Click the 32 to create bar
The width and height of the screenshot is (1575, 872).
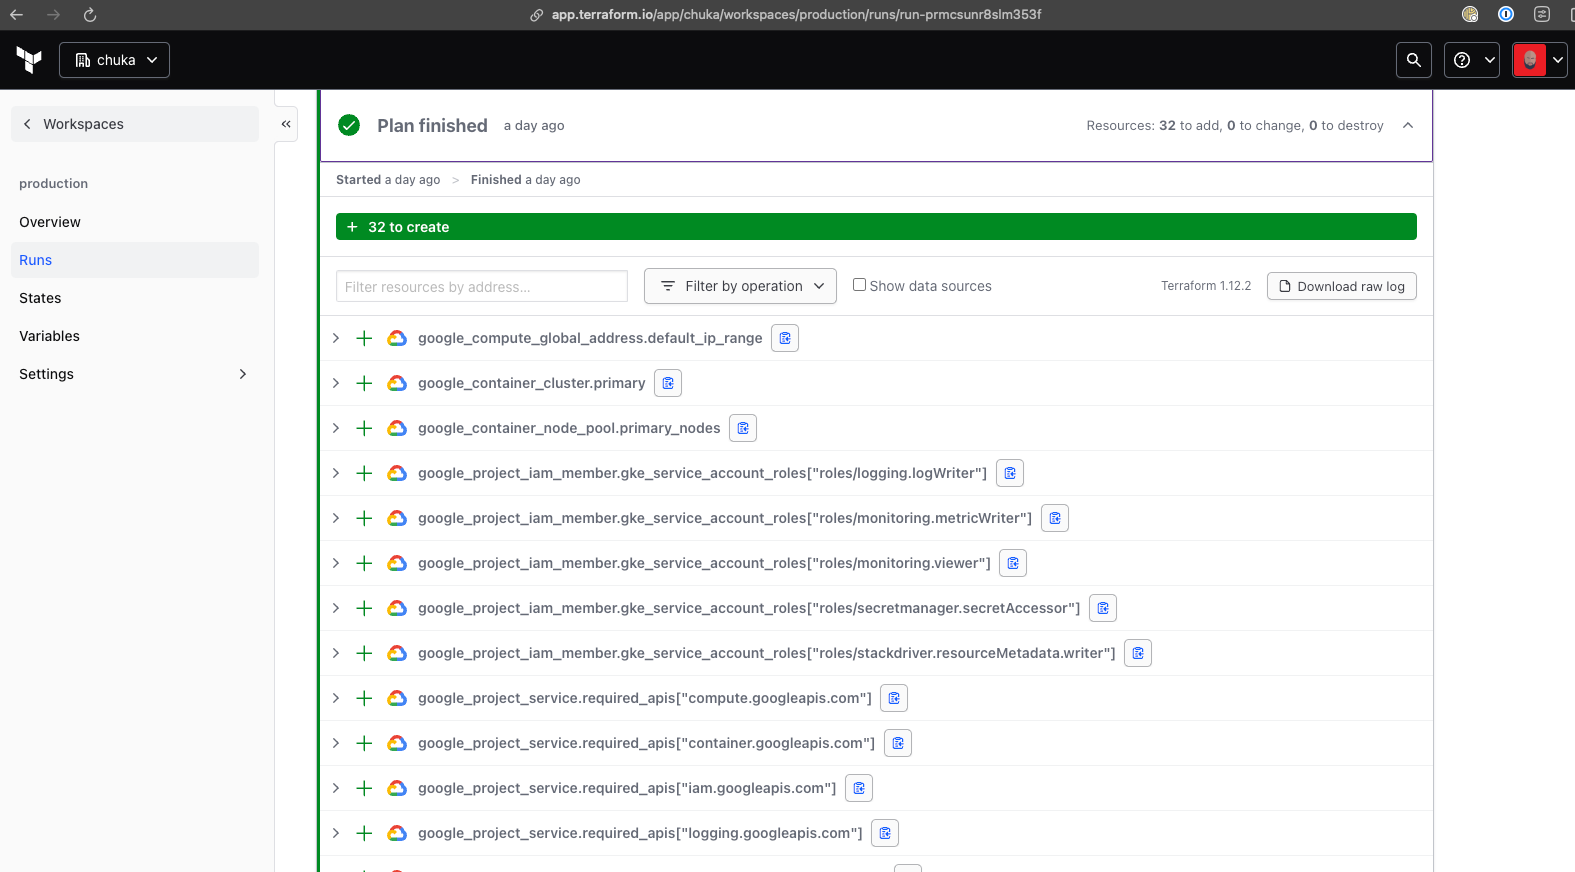(x=876, y=227)
